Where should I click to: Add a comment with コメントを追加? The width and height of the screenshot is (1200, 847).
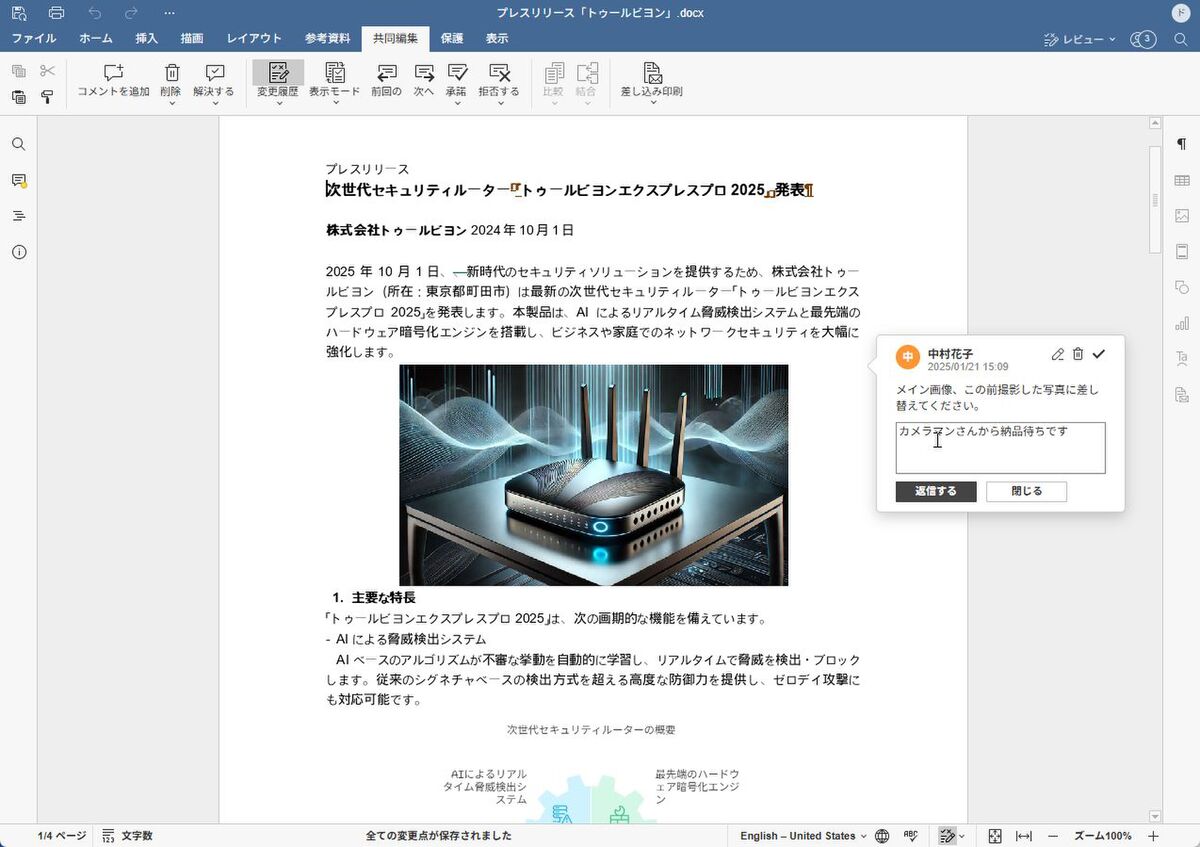(x=113, y=80)
